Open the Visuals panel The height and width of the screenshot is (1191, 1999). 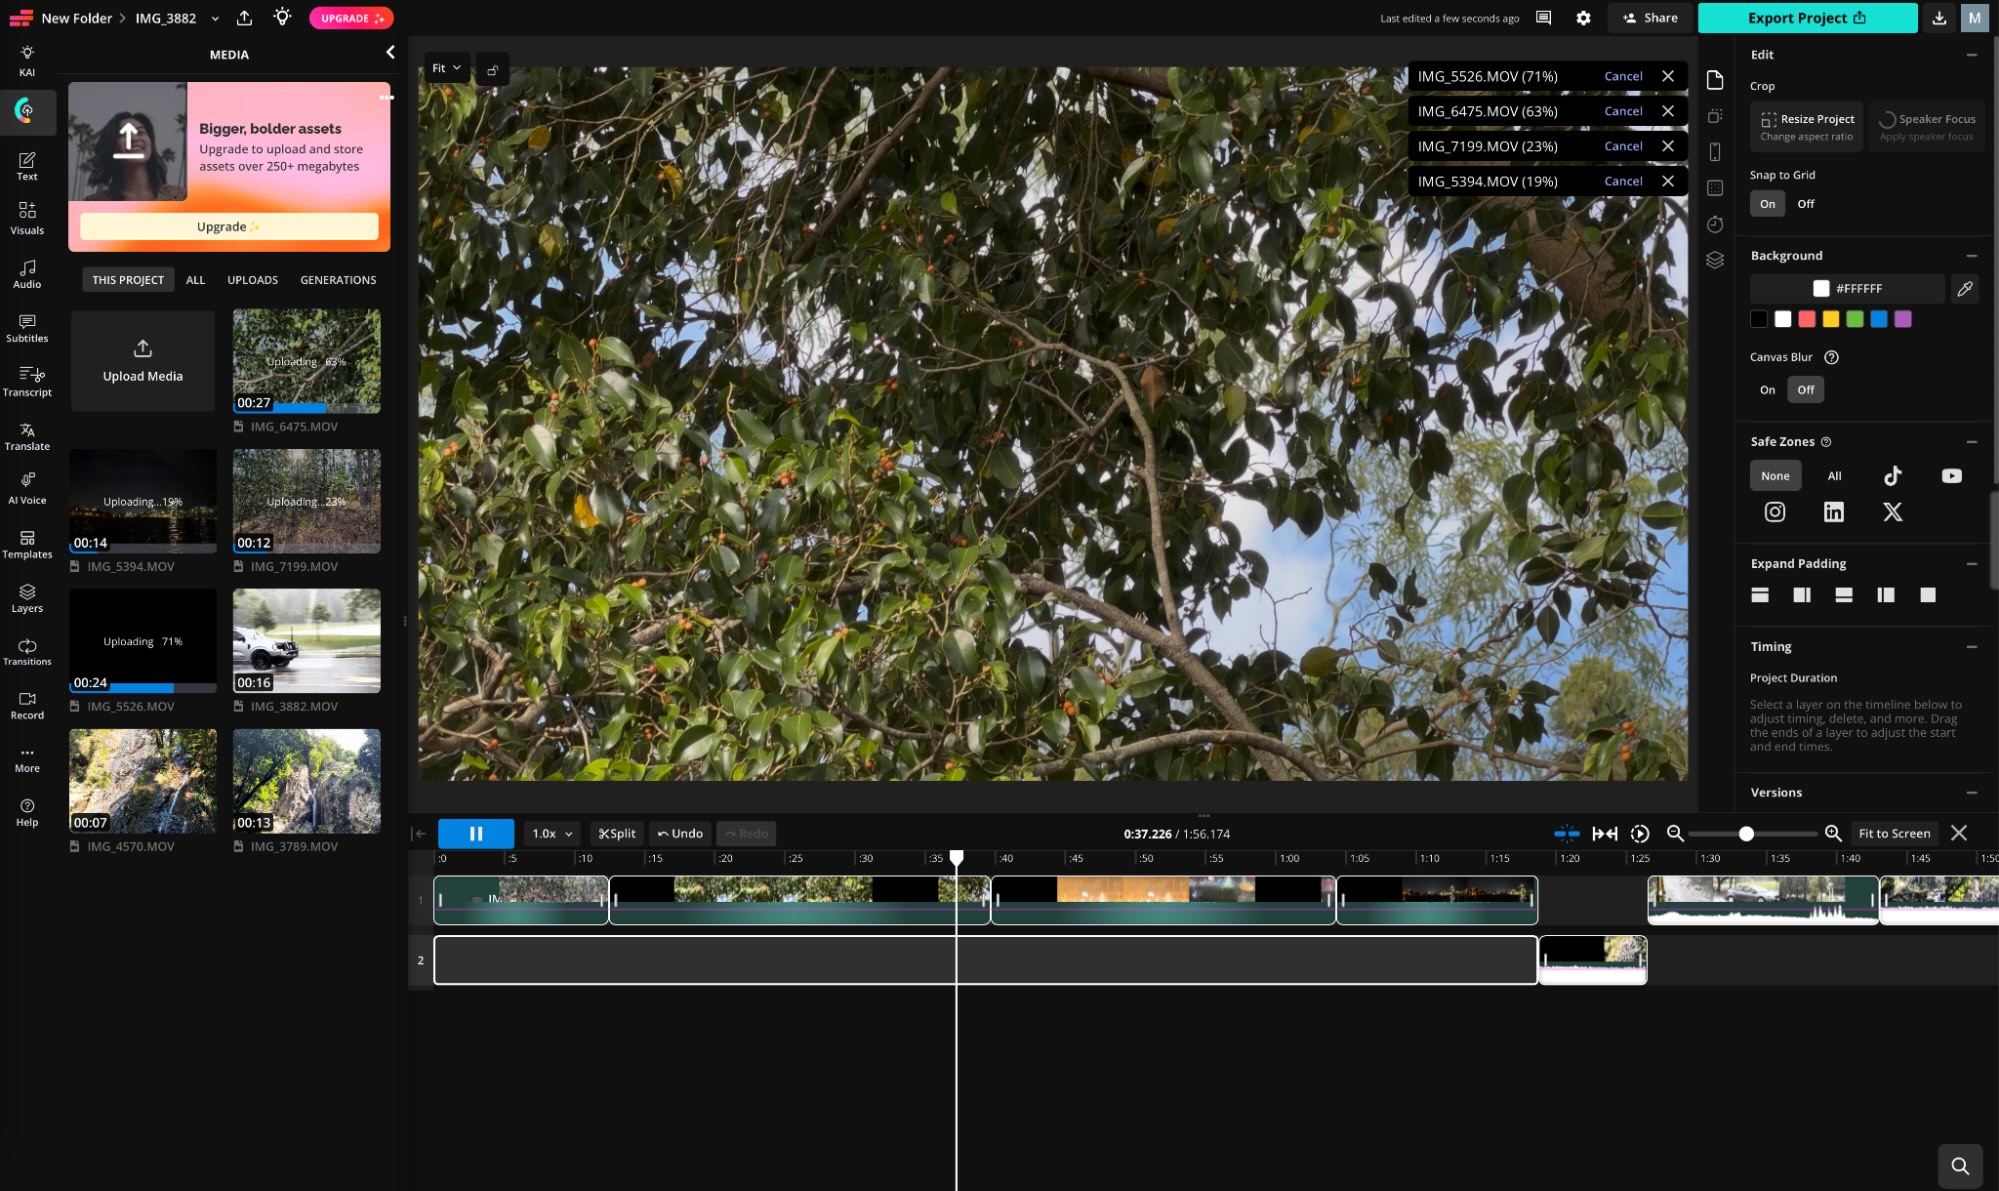tap(27, 219)
